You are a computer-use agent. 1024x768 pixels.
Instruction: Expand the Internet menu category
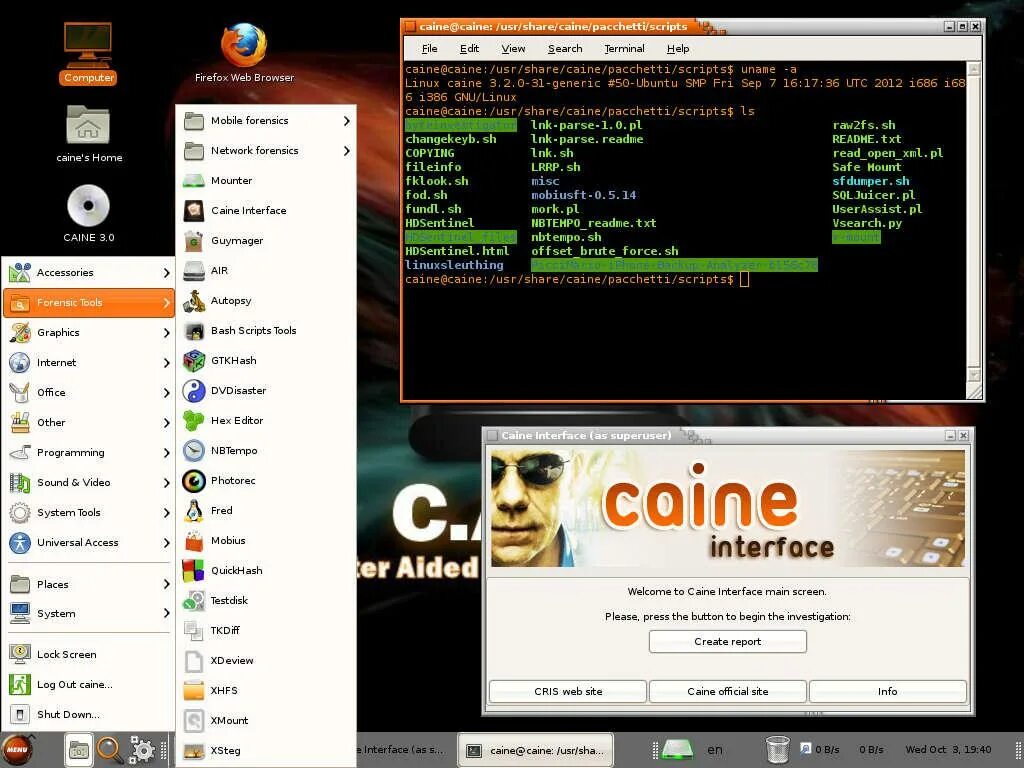coord(89,362)
